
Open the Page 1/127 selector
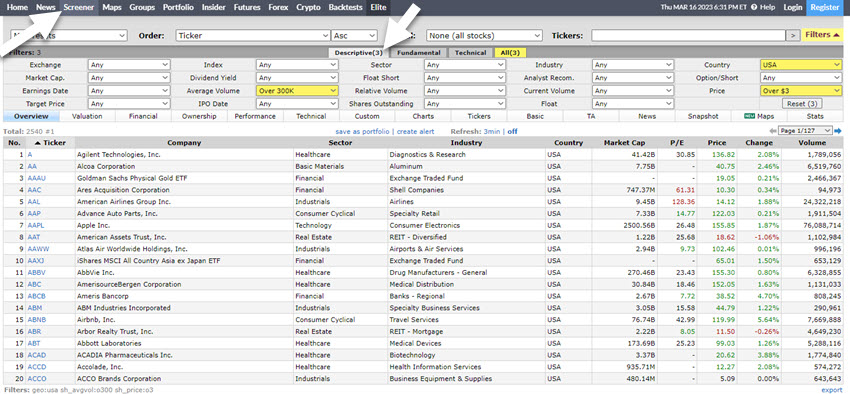805,131
